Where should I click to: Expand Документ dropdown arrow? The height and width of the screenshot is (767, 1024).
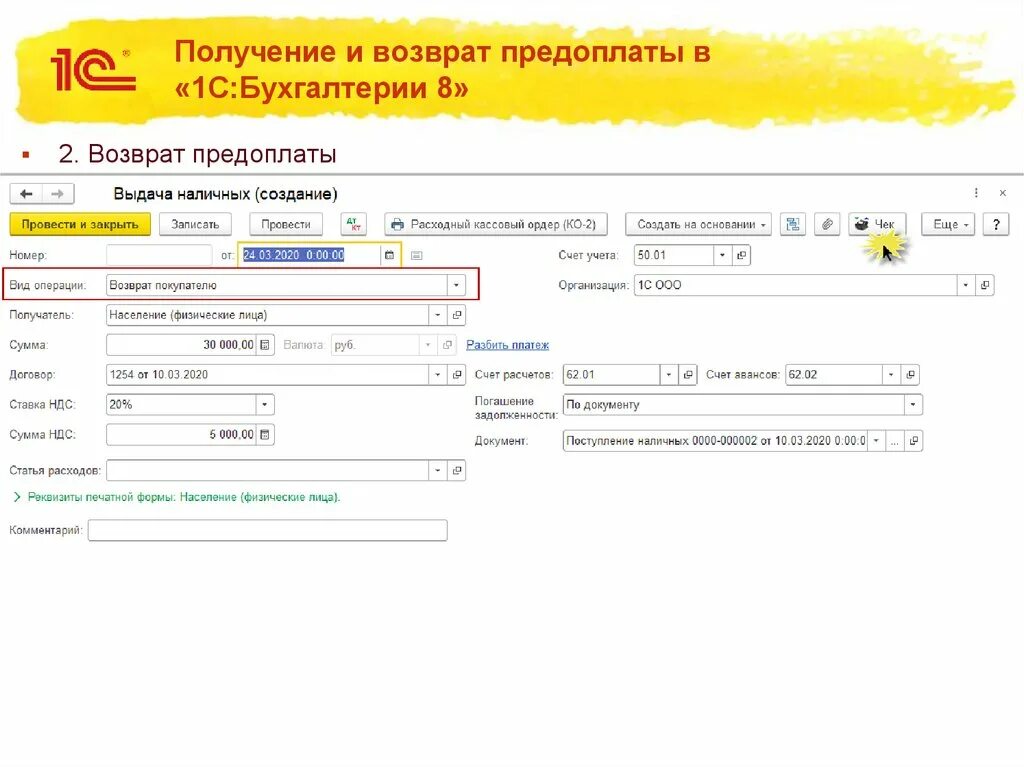876,441
